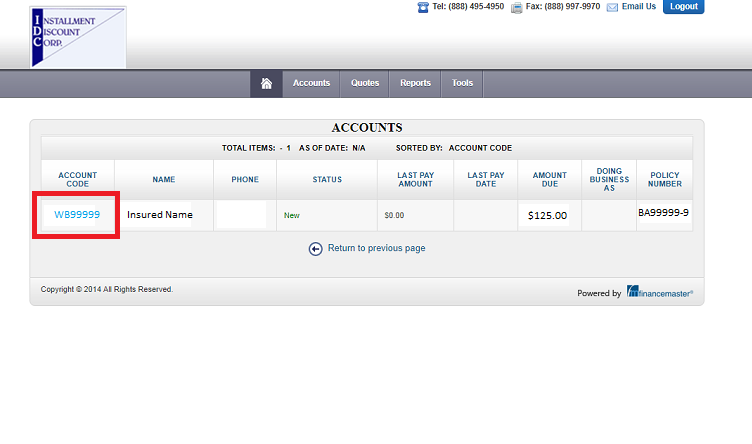The height and width of the screenshot is (444, 752).
Task: Click the Installment Discount Corp logo
Action: 78,37
